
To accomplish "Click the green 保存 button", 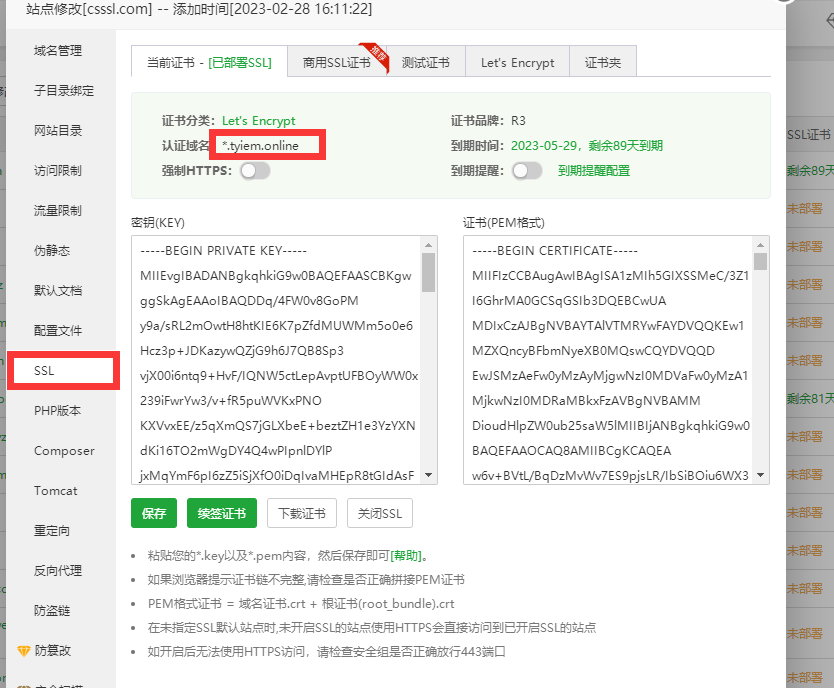I will click(154, 513).
